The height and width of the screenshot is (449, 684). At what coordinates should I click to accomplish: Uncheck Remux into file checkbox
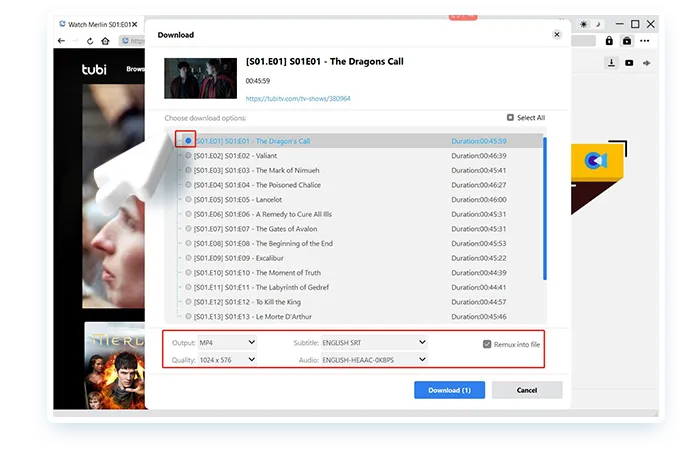click(487, 344)
